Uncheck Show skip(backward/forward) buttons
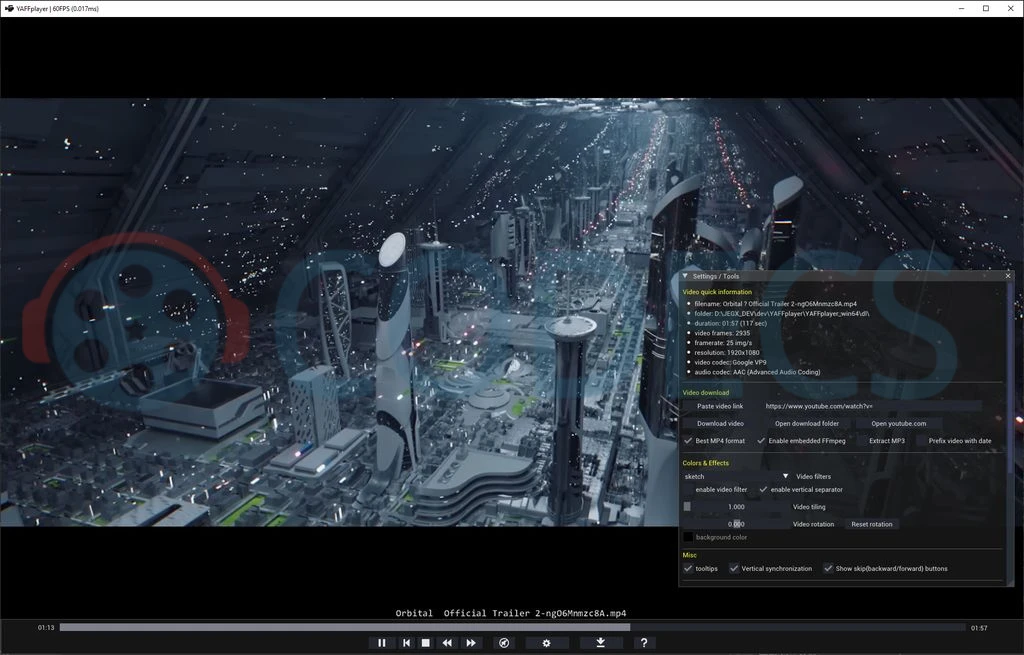The image size is (1024, 655). 828,568
